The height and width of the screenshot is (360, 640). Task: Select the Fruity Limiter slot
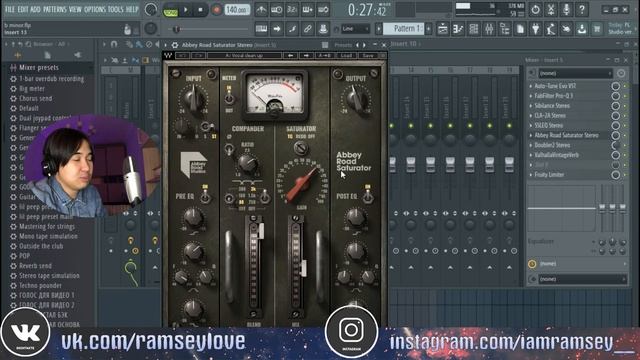coord(549,175)
